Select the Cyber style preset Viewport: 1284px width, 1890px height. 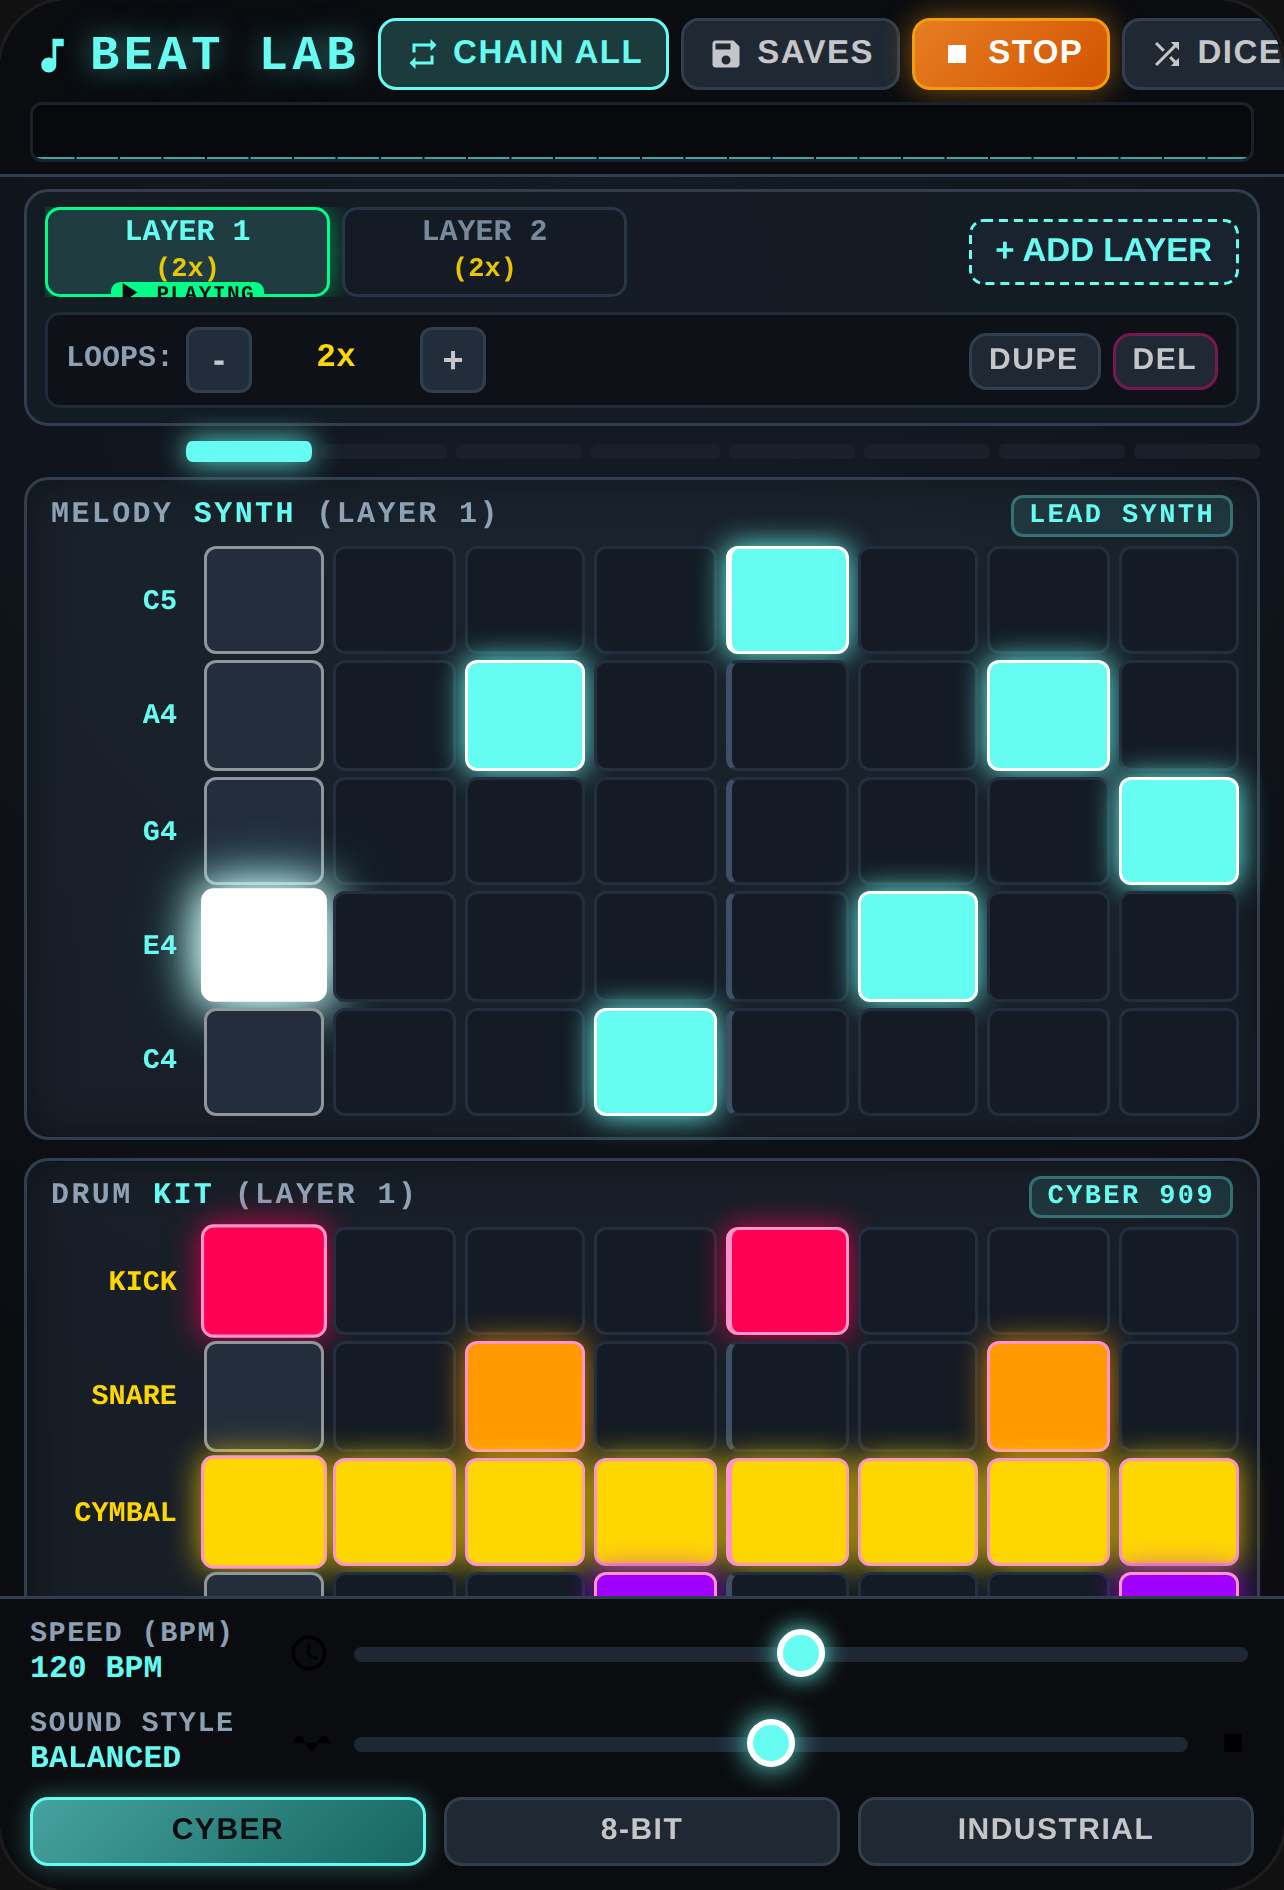click(228, 1831)
